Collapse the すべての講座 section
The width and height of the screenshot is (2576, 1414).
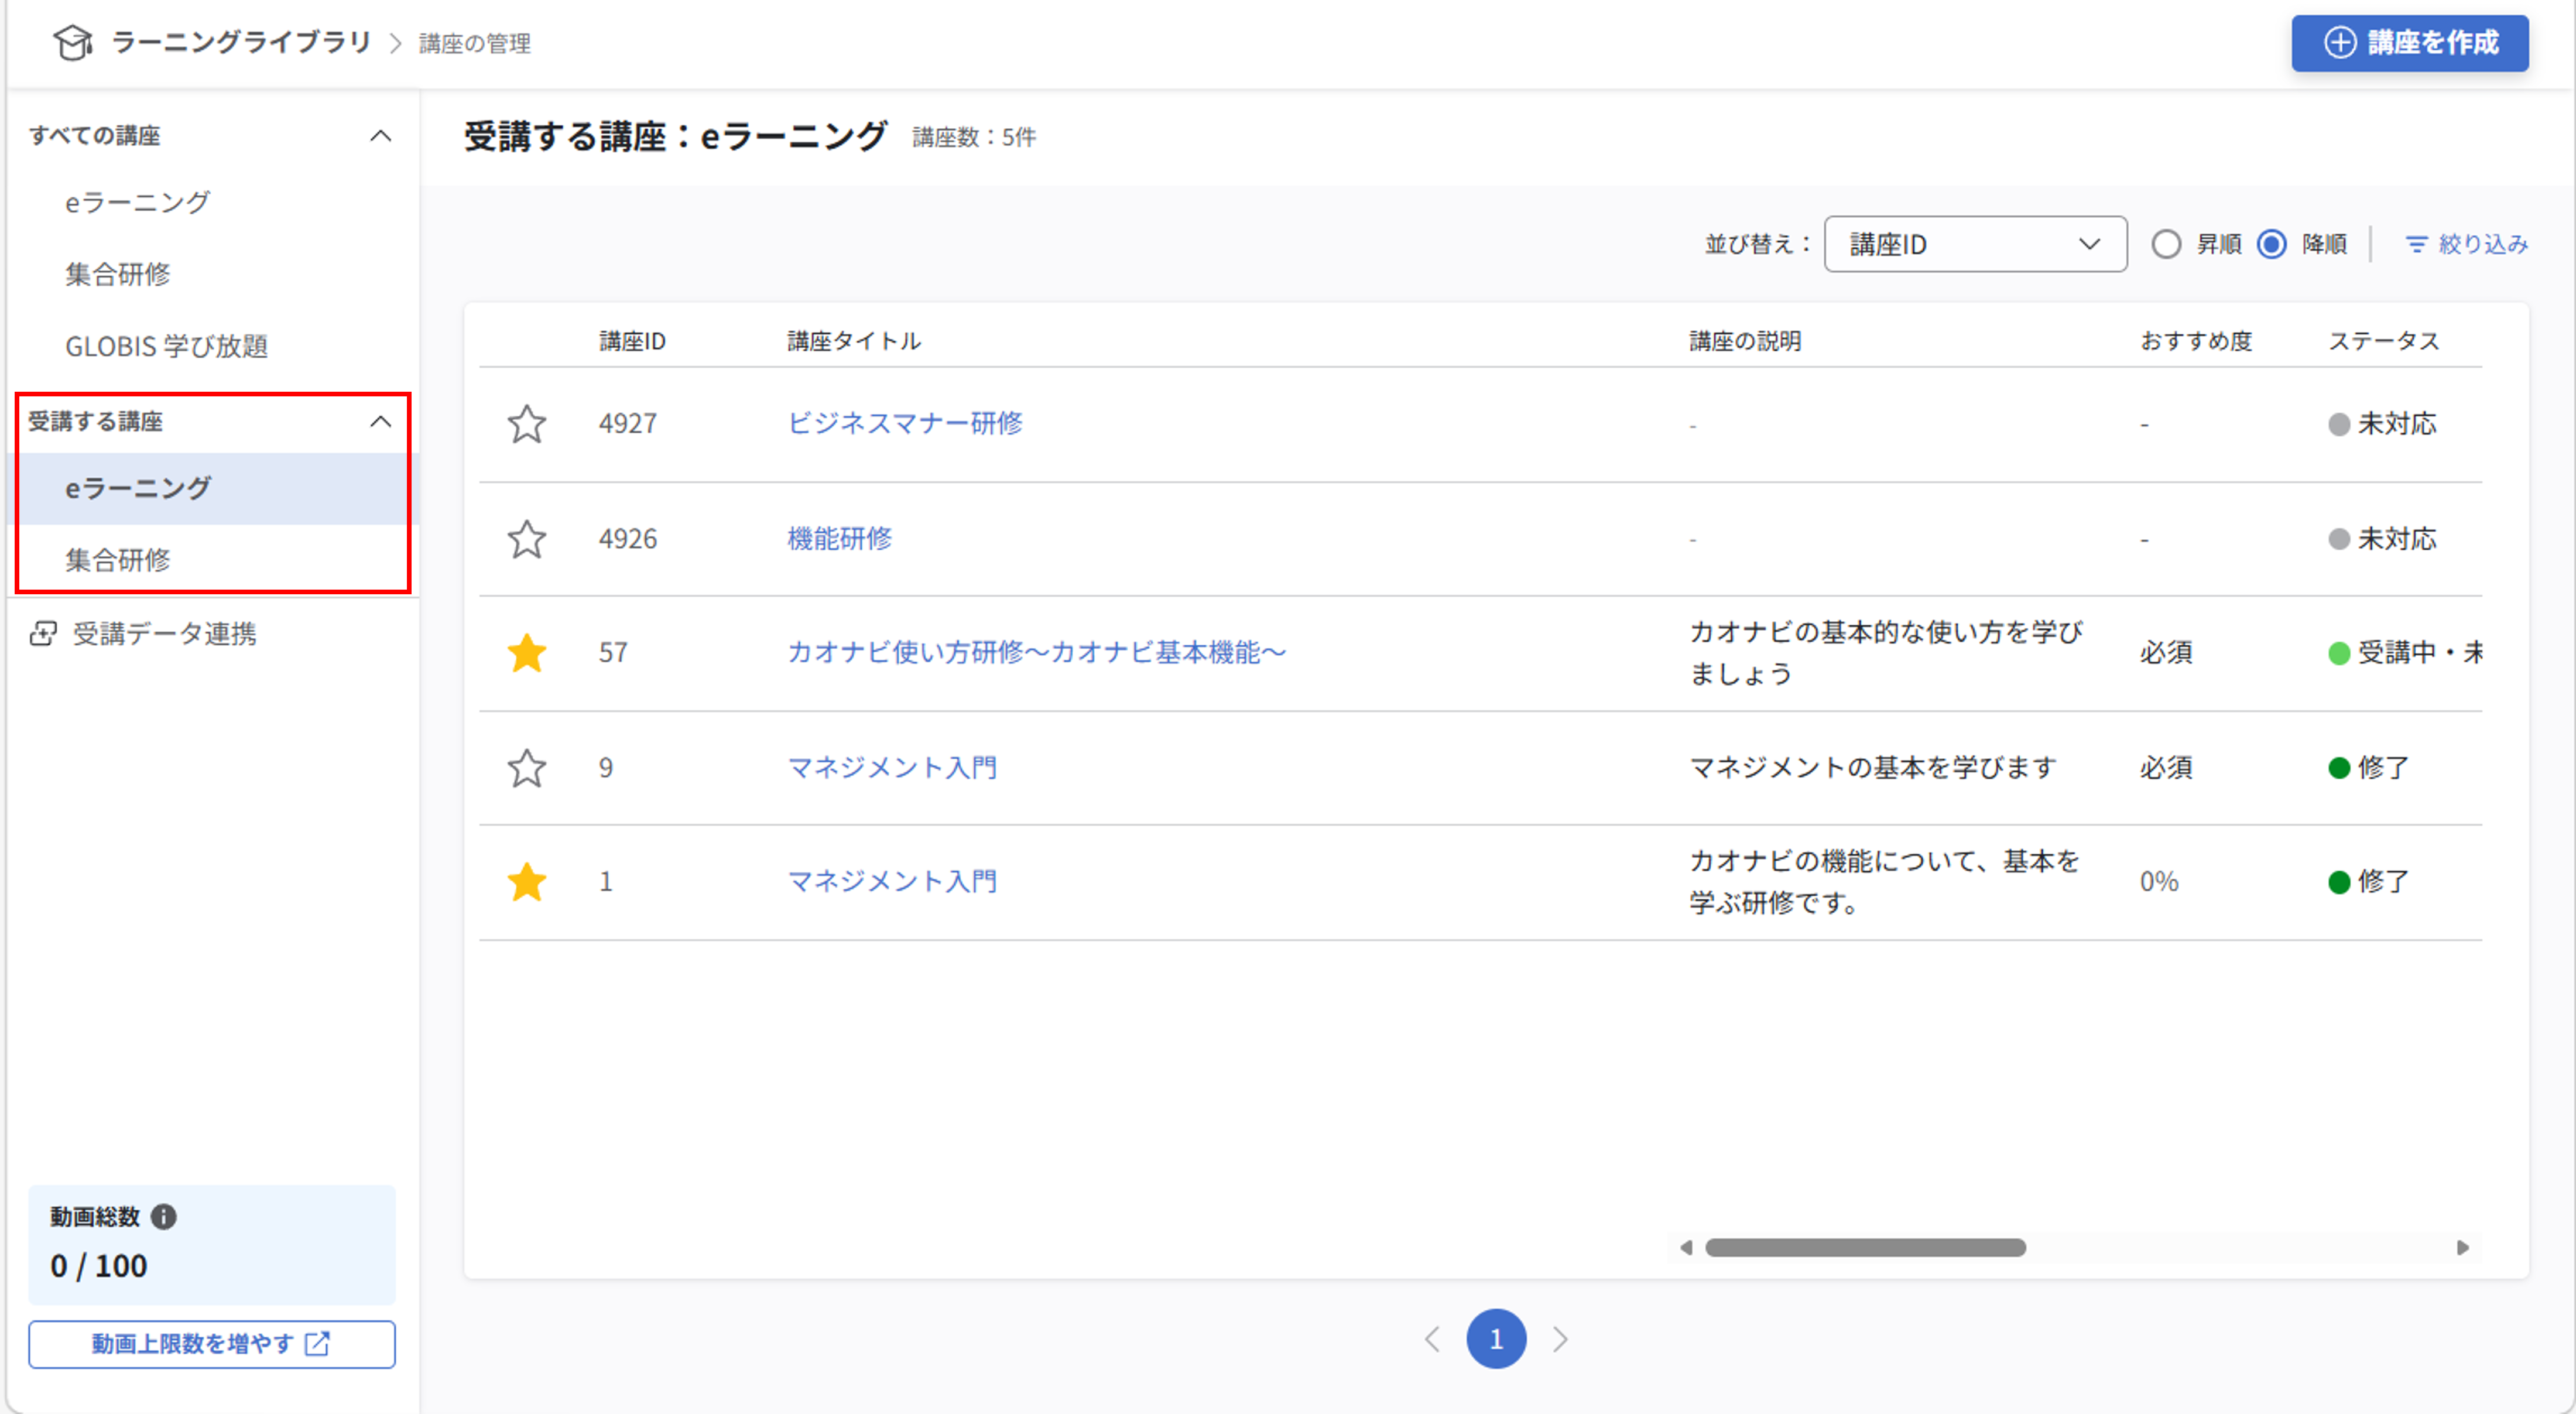pos(380,136)
